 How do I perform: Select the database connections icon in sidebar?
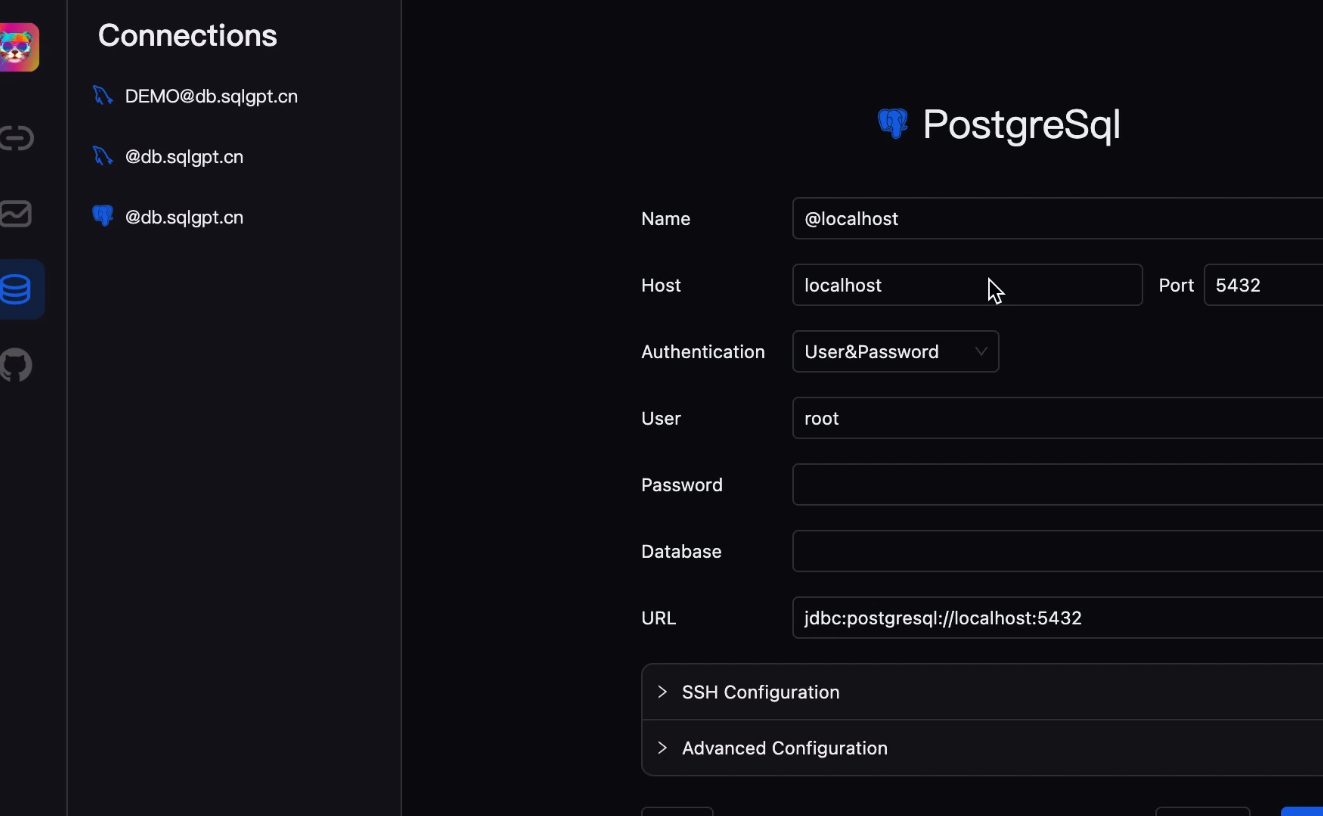[17, 290]
